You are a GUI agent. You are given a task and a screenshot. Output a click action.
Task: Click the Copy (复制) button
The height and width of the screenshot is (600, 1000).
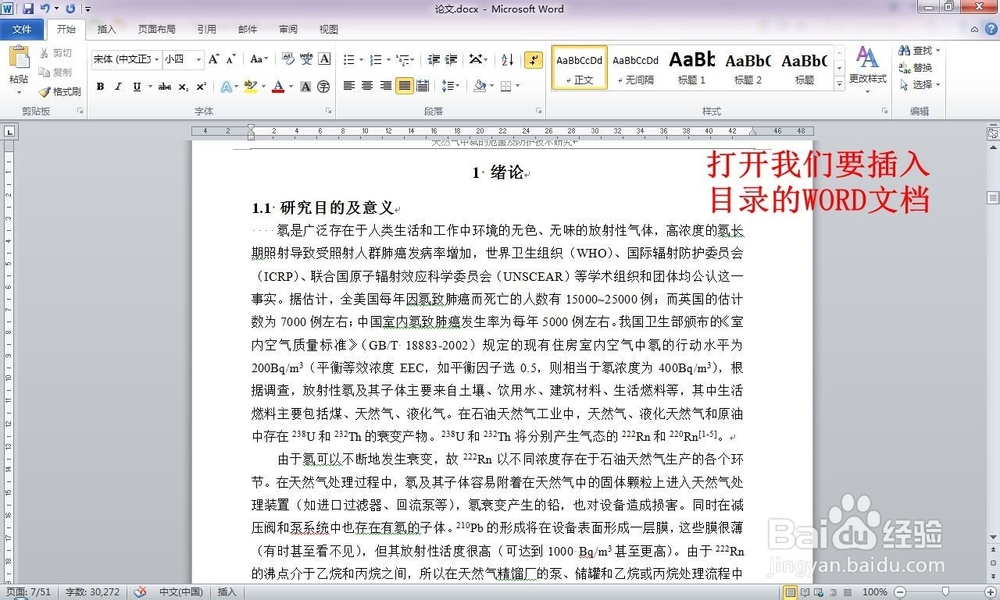55,72
